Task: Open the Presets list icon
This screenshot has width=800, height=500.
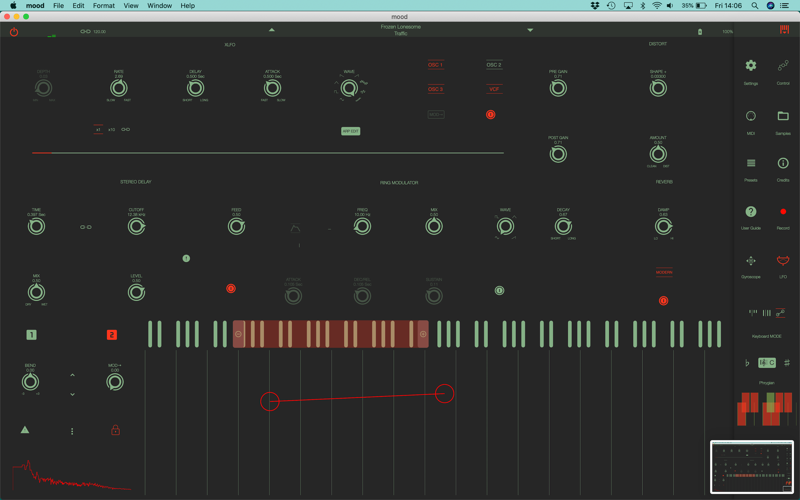Action: click(751, 163)
